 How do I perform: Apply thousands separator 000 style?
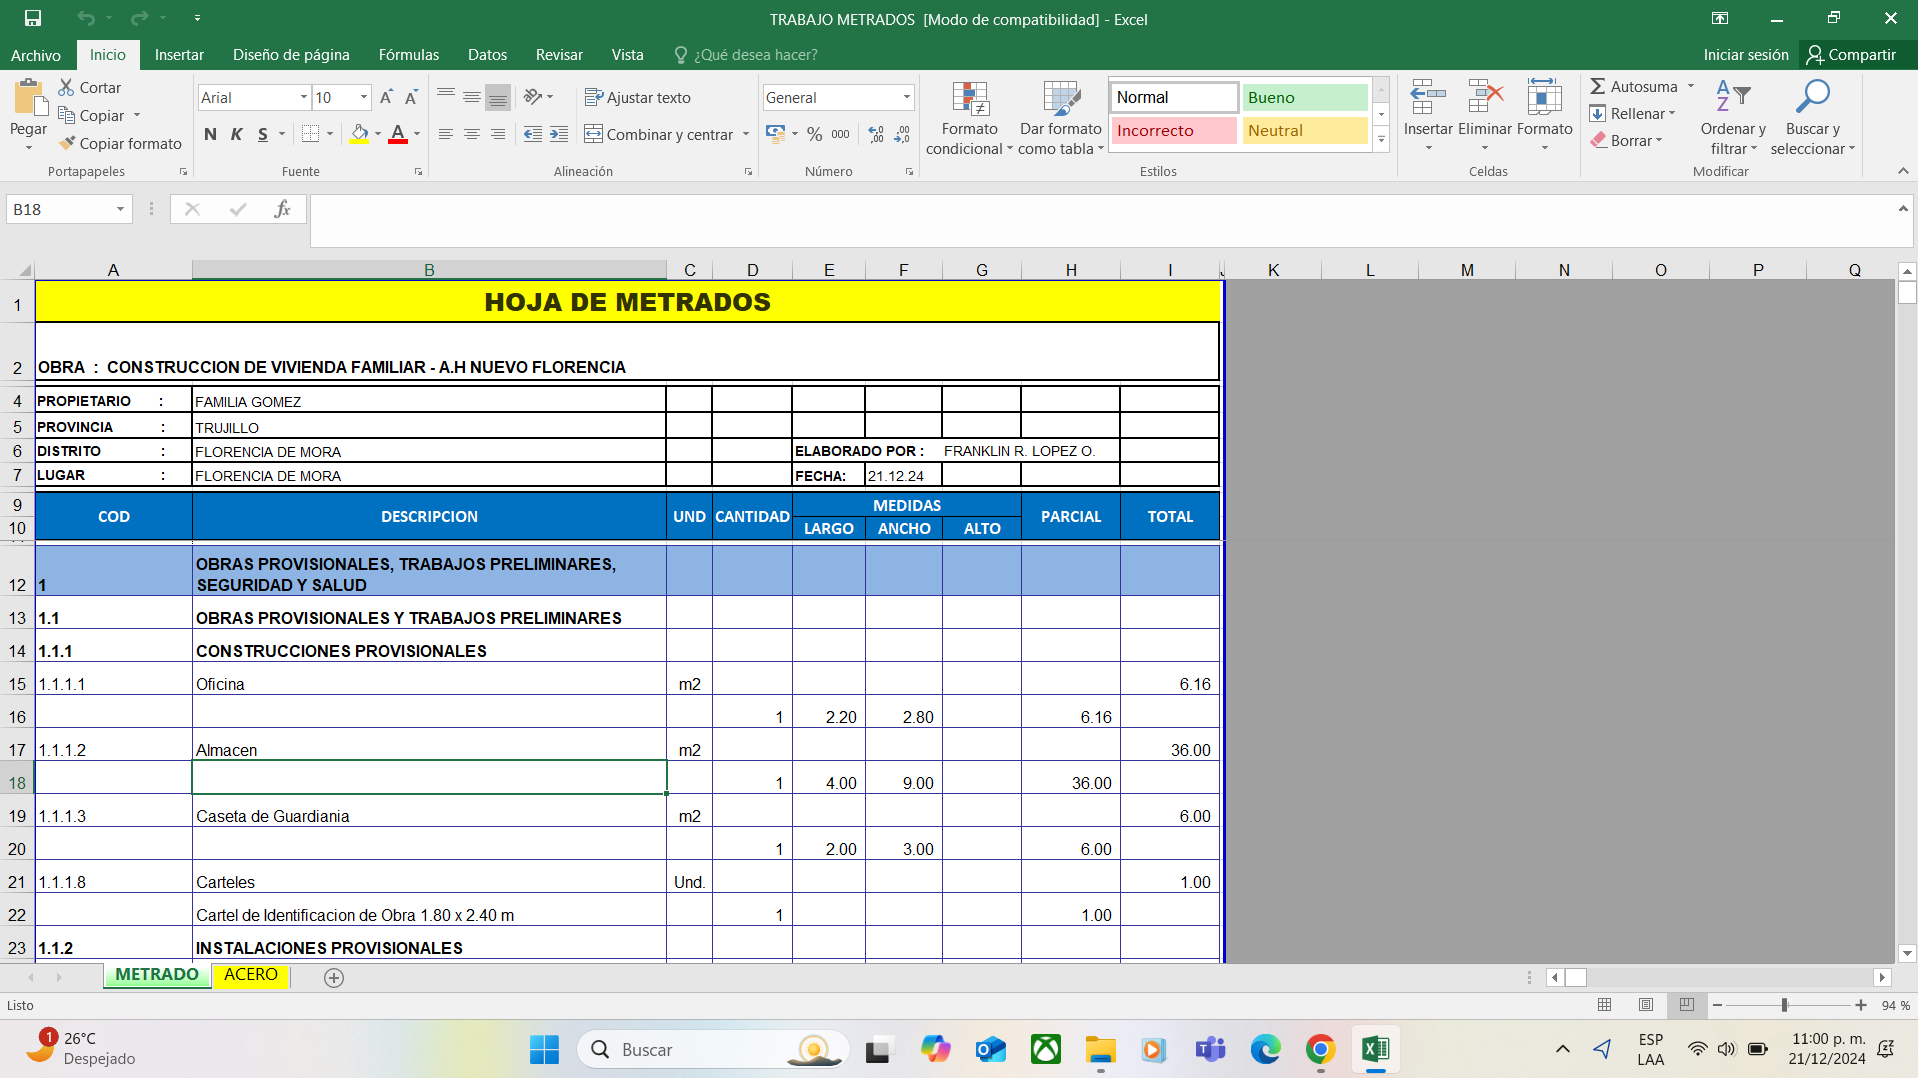click(x=841, y=134)
